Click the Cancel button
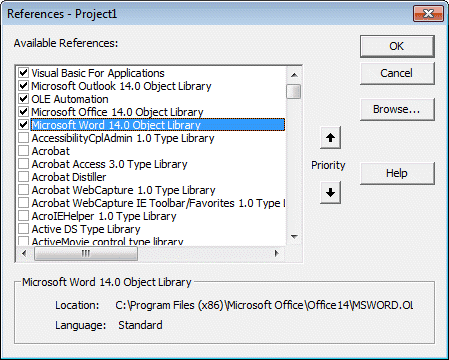 click(x=397, y=73)
